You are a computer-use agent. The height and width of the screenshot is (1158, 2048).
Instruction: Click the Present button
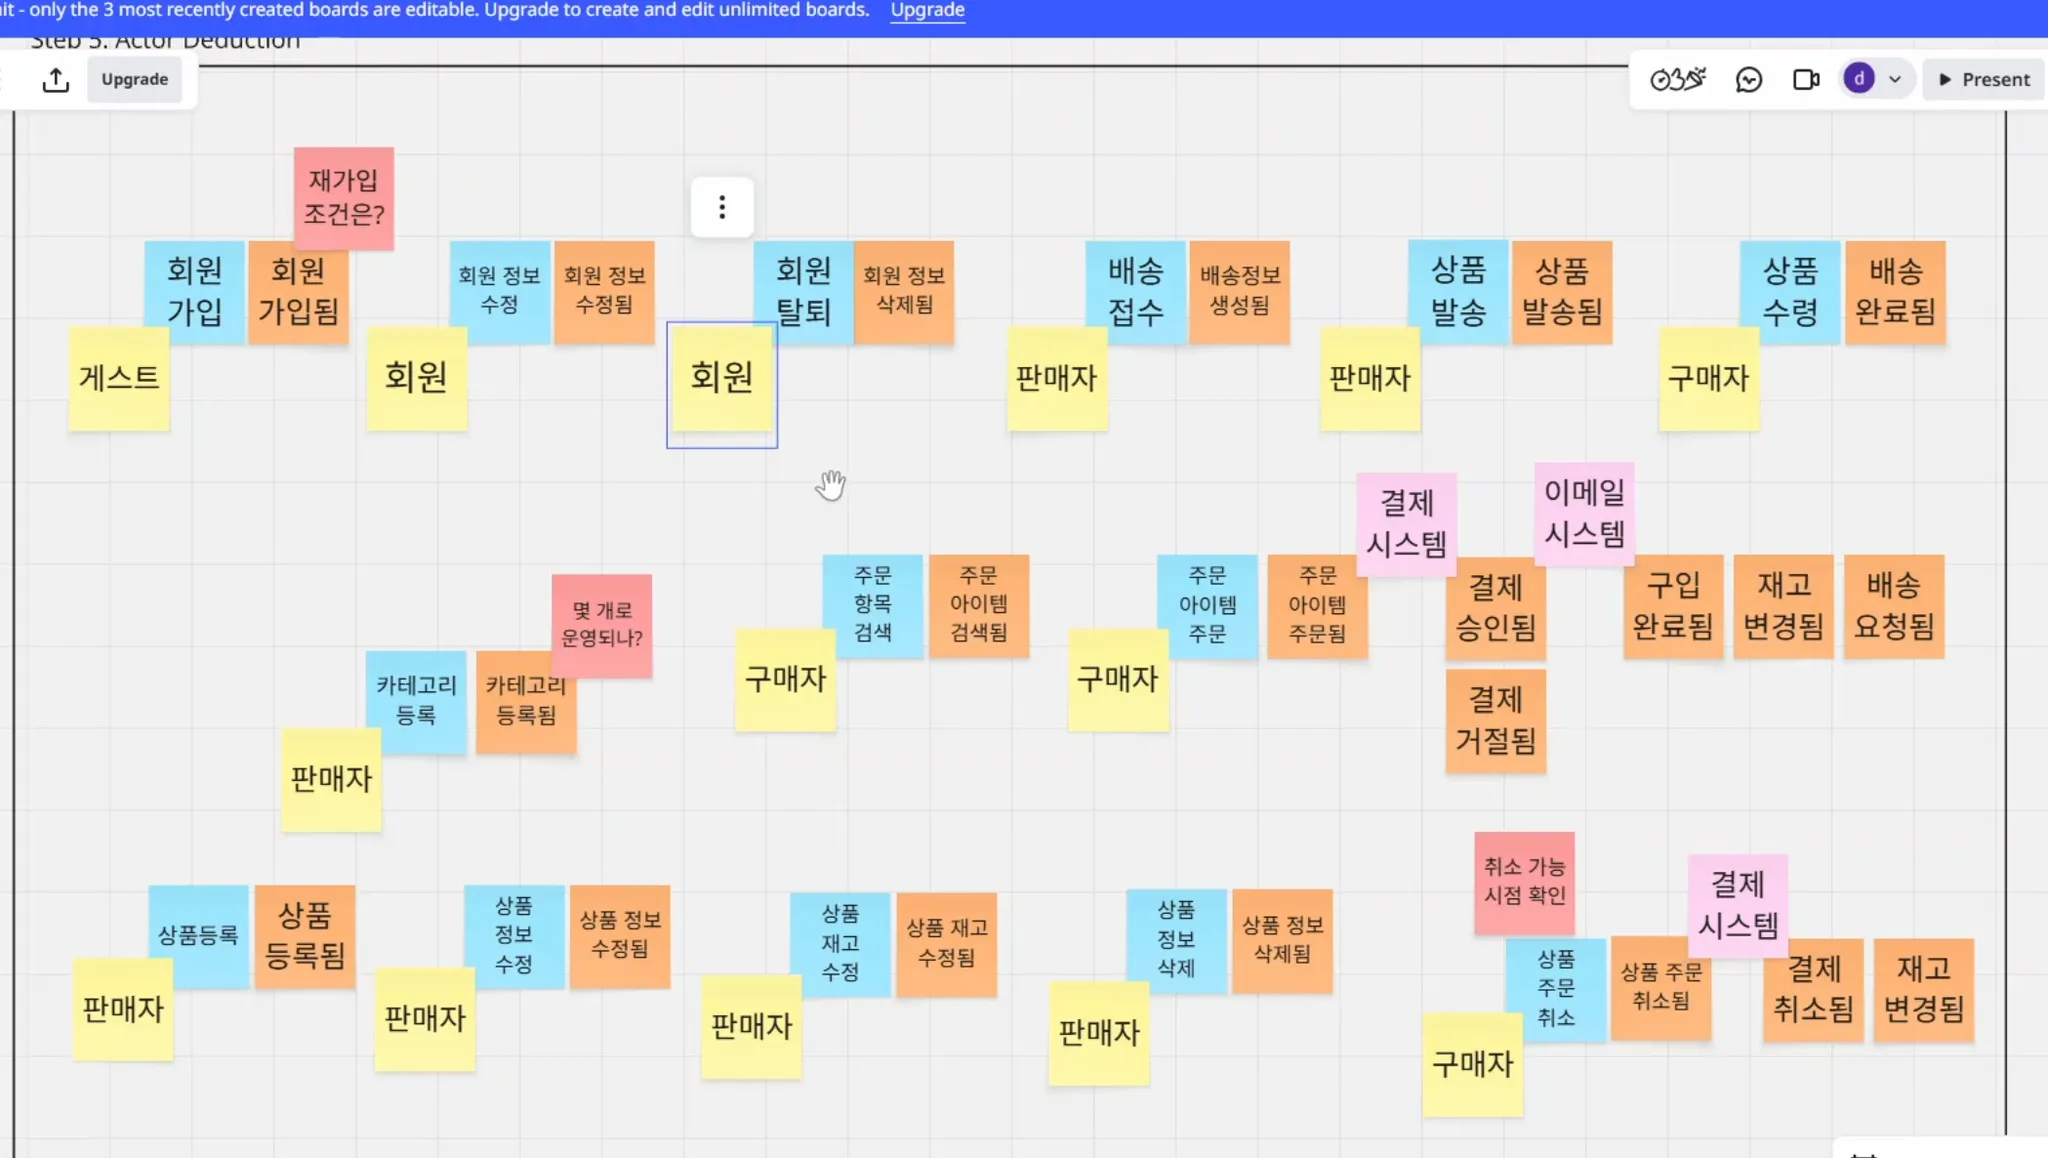click(x=1983, y=80)
